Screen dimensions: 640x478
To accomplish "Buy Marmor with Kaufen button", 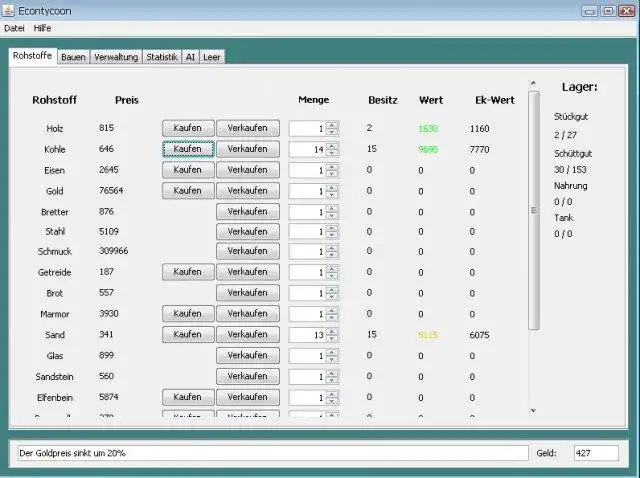I will (x=188, y=313).
